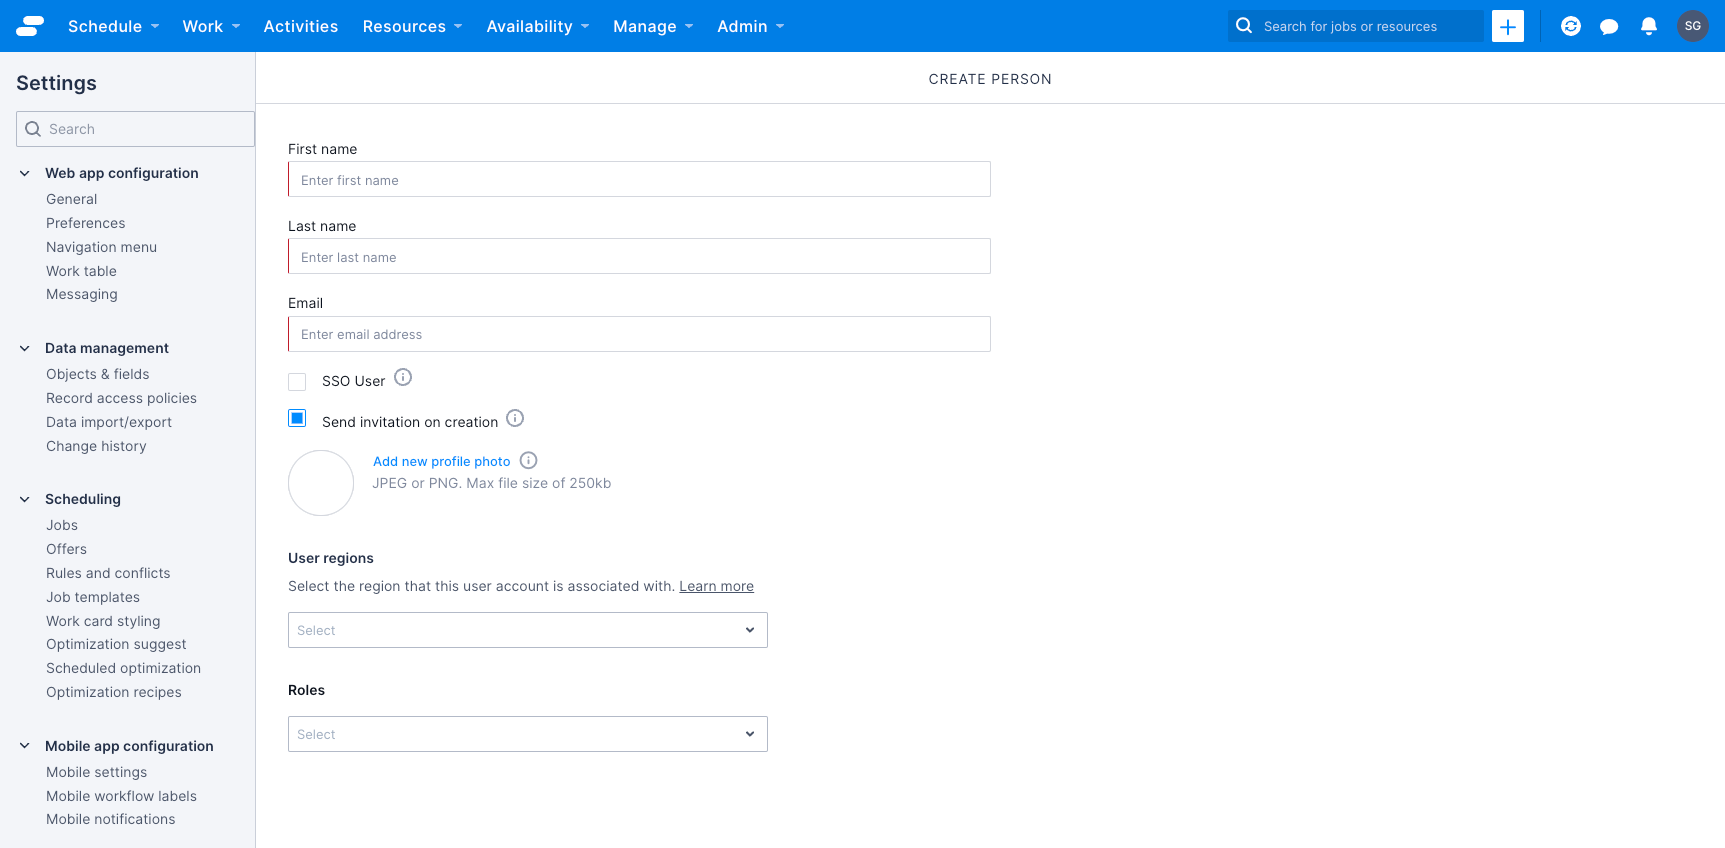
Task: Open the Admin menu
Action: pyautogui.click(x=750, y=26)
